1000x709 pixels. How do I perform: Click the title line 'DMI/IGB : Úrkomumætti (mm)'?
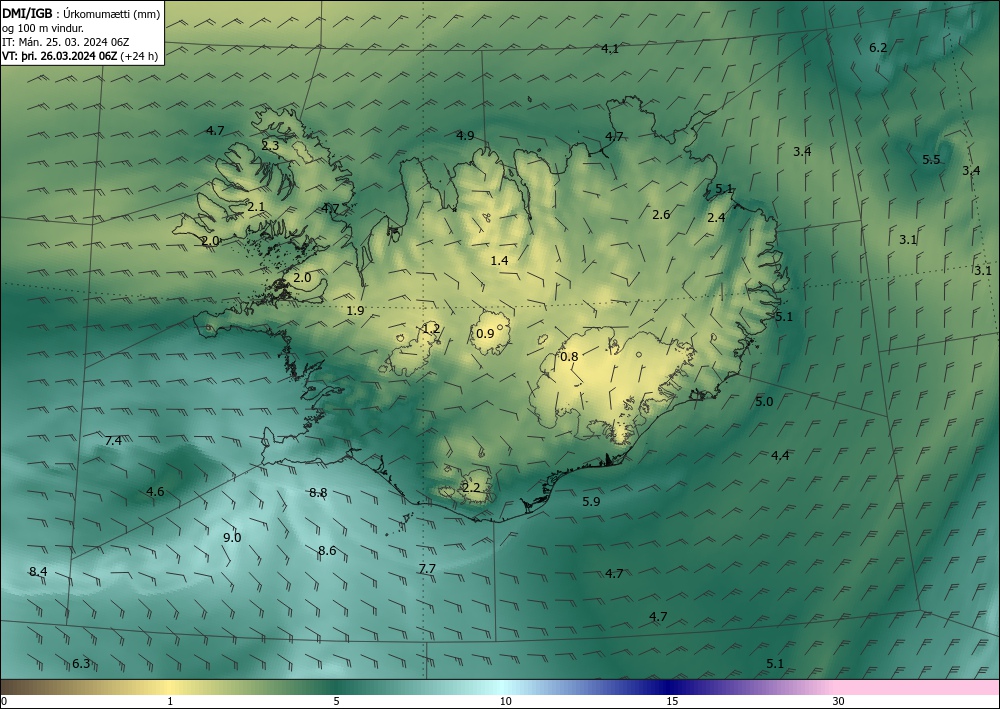(81, 13)
